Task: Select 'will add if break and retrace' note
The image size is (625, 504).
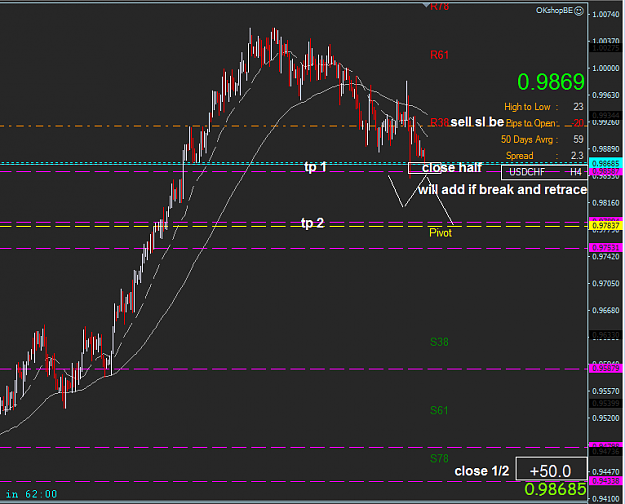Action: tap(502, 189)
